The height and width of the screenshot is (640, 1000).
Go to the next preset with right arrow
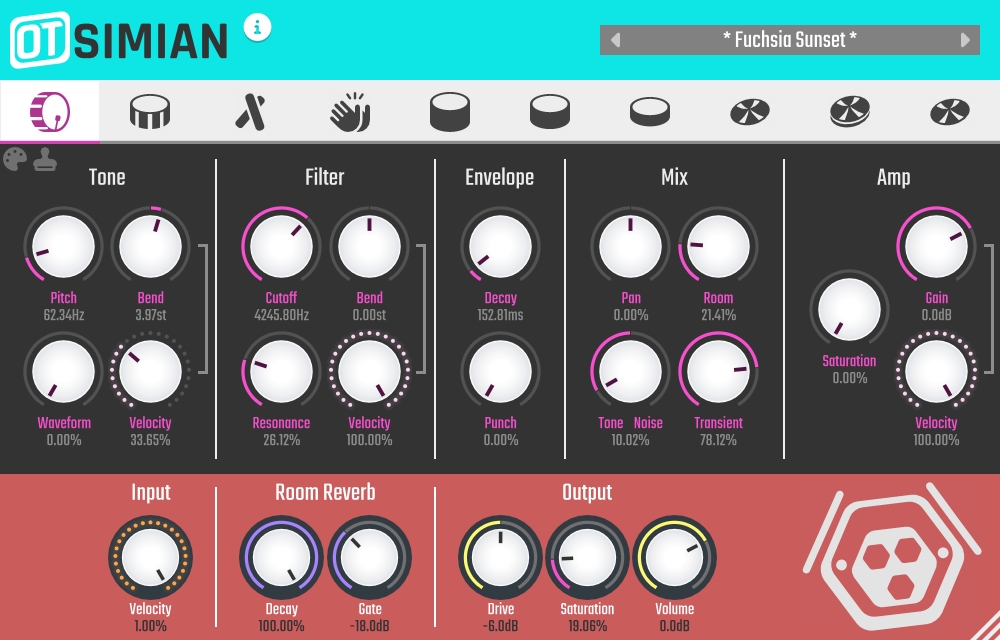965,40
